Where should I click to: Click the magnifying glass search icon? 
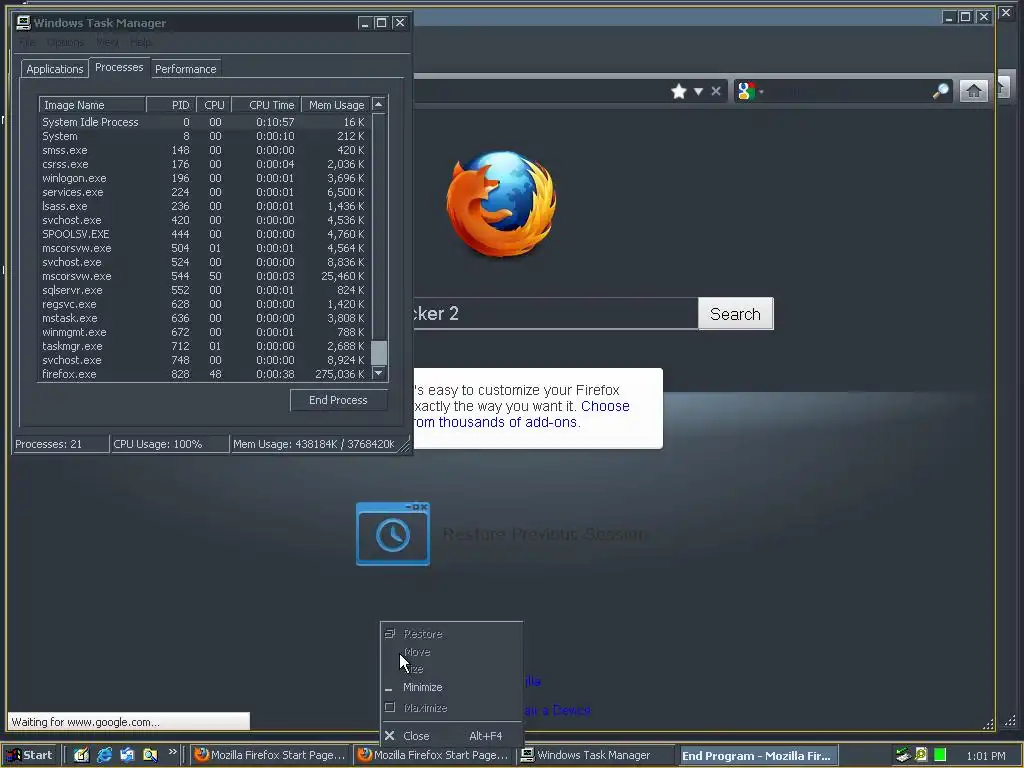(x=940, y=91)
